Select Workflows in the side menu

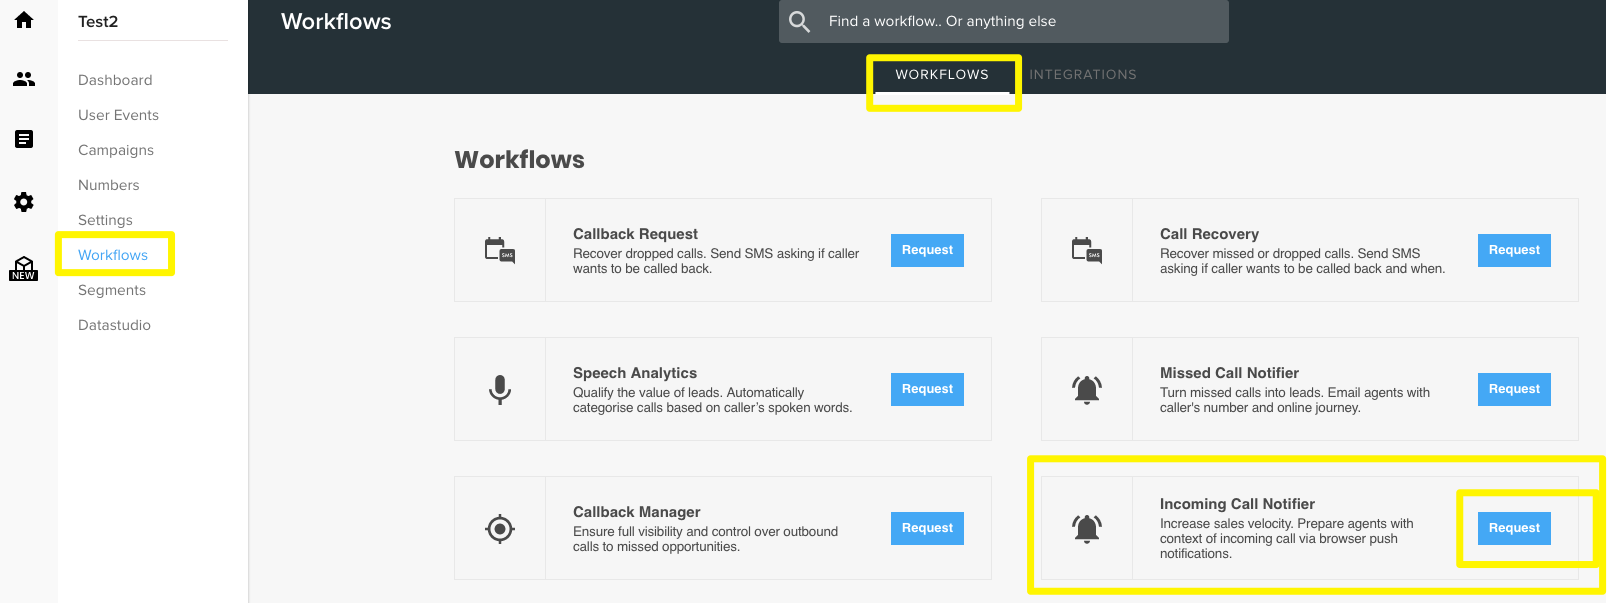tap(113, 255)
